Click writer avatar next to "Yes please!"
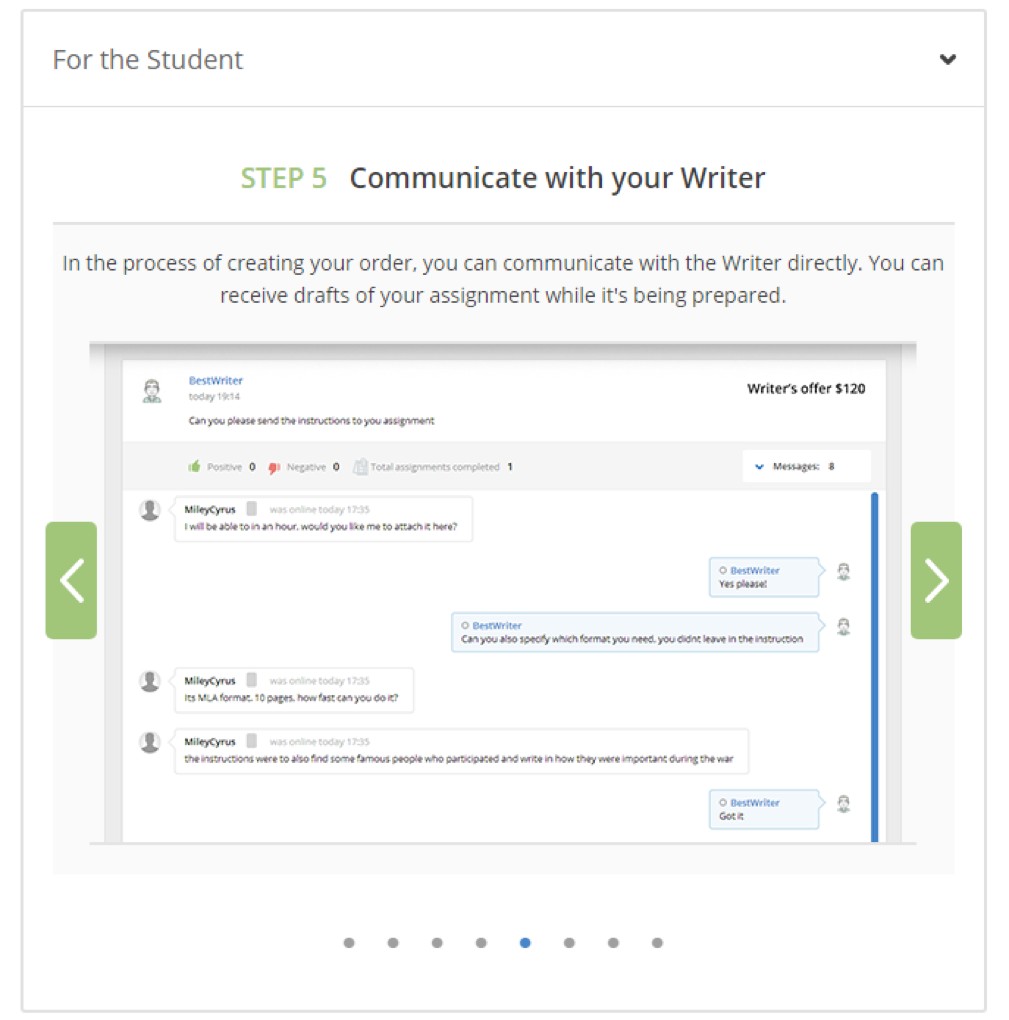1009x1020 pixels. pos(844,571)
